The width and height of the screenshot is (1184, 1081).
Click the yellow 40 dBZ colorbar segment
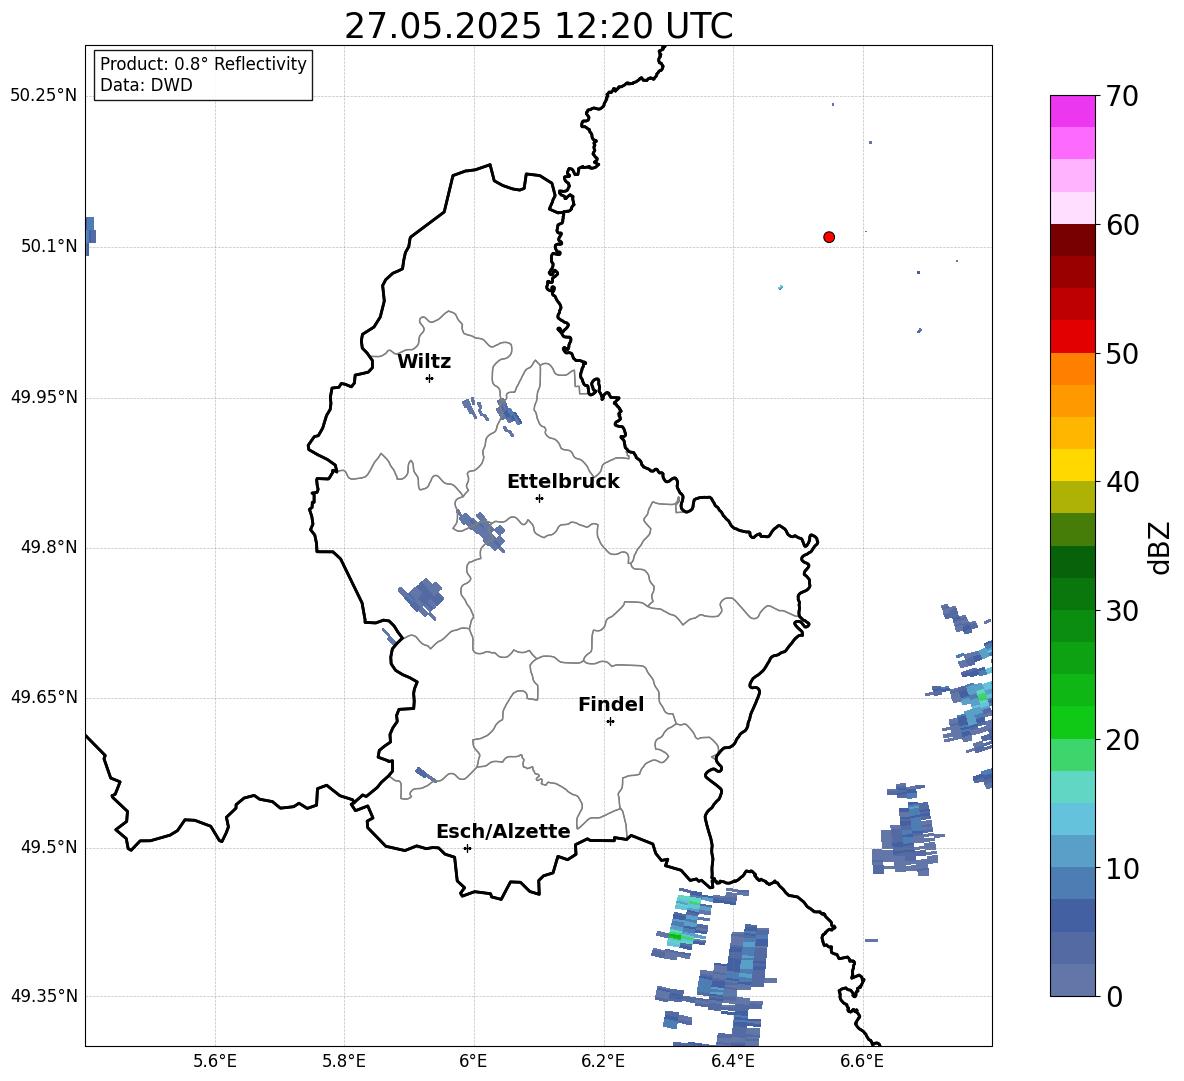coord(1073,465)
